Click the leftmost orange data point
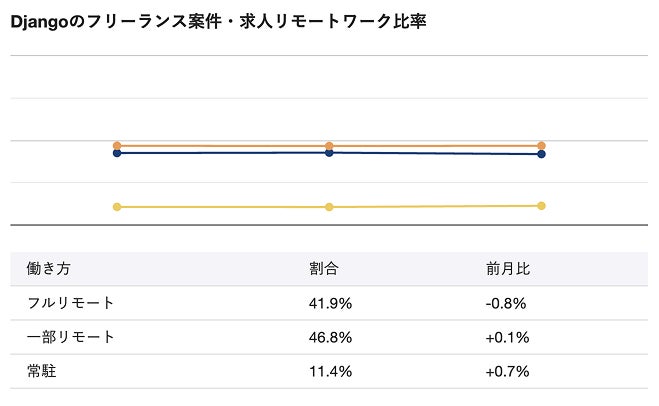This screenshot has width=659, height=406. coord(117,146)
